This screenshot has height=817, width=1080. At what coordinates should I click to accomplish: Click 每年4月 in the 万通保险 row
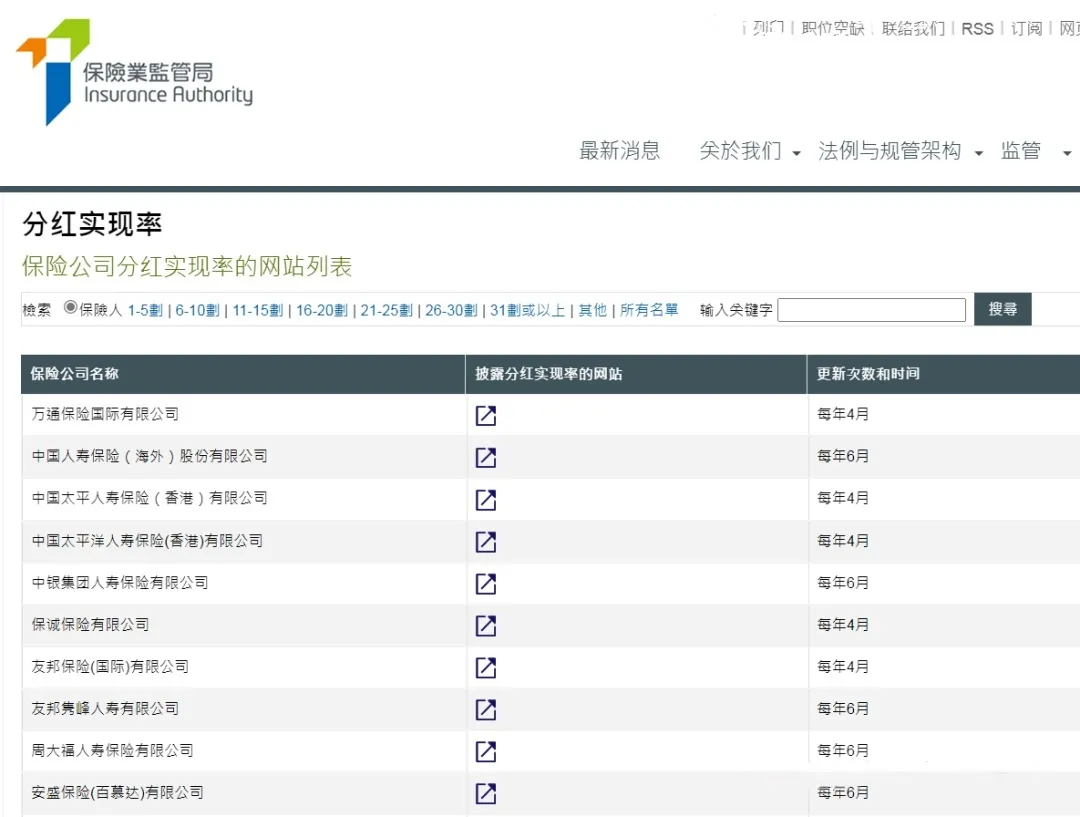843,414
